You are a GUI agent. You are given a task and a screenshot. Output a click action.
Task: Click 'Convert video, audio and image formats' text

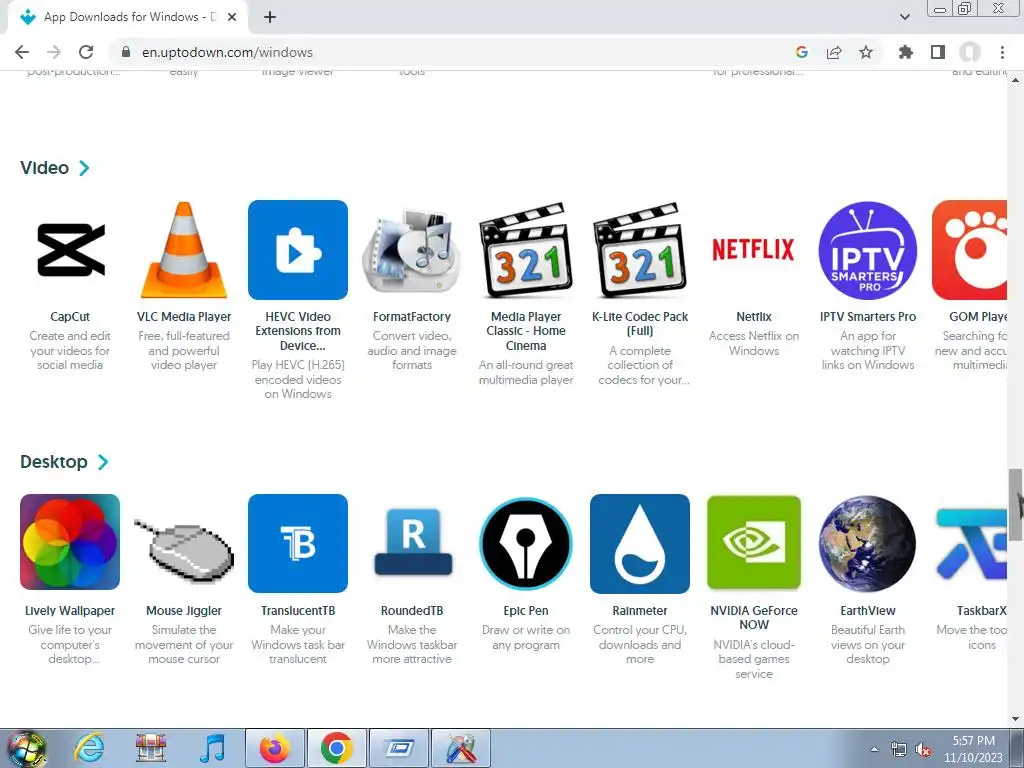click(411, 350)
